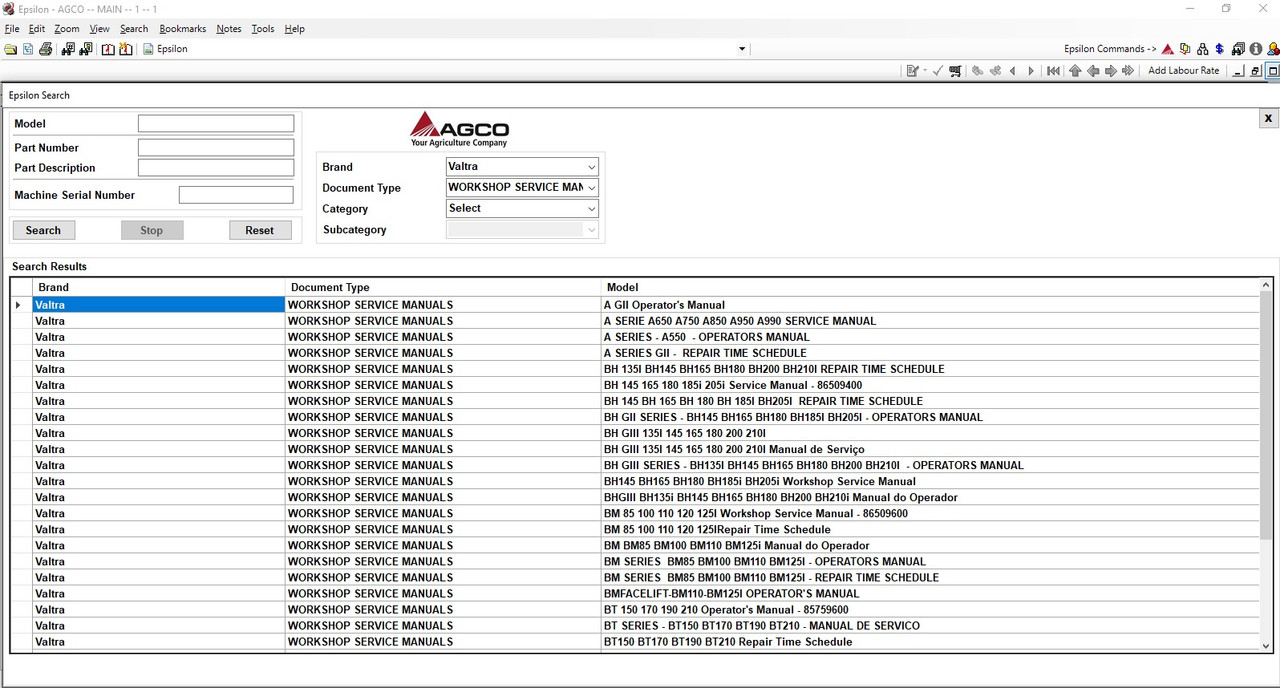The width and height of the screenshot is (1280, 688).
Task: Click the grey double right arrow icon
Action: point(1128,71)
